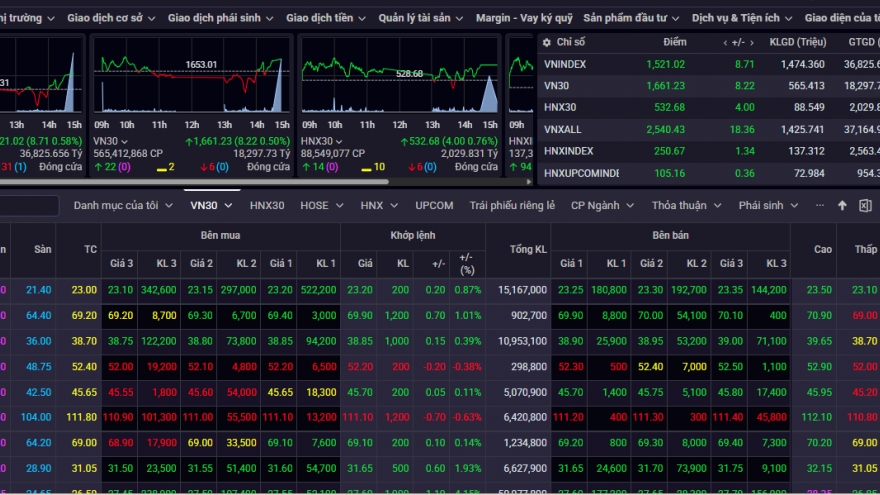The height and width of the screenshot is (495, 880).
Task: Expand the Thỏa thuận dropdown
Action: click(x=686, y=205)
